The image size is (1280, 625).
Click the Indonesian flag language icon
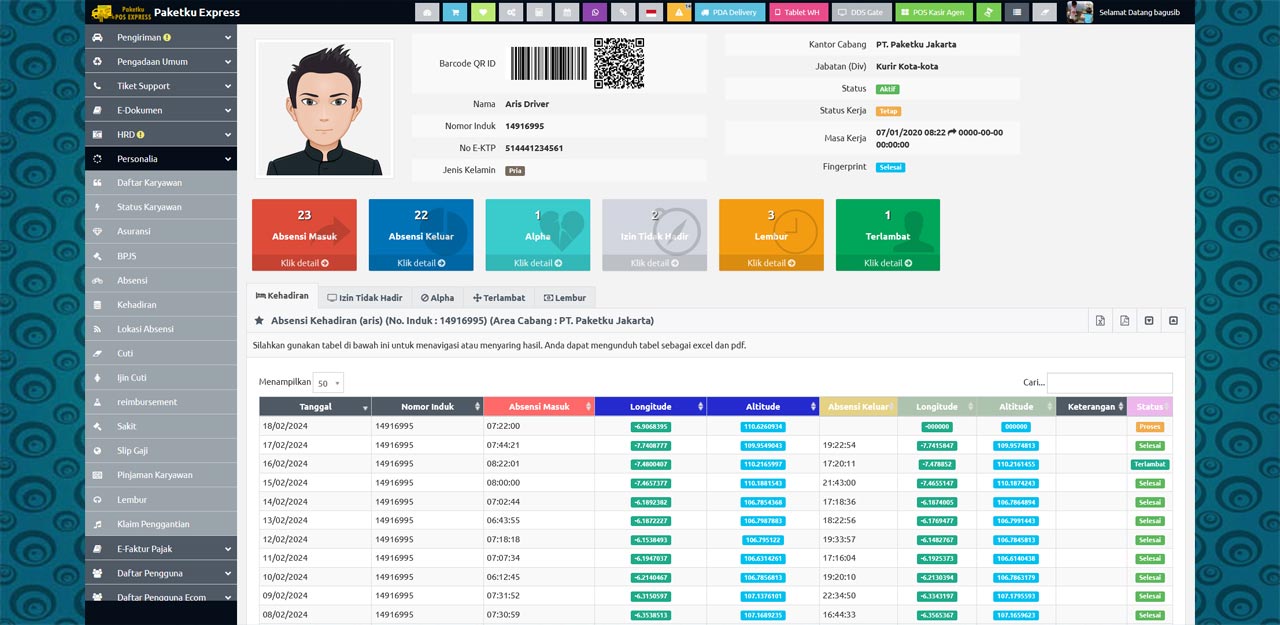click(x=651, y=13)
